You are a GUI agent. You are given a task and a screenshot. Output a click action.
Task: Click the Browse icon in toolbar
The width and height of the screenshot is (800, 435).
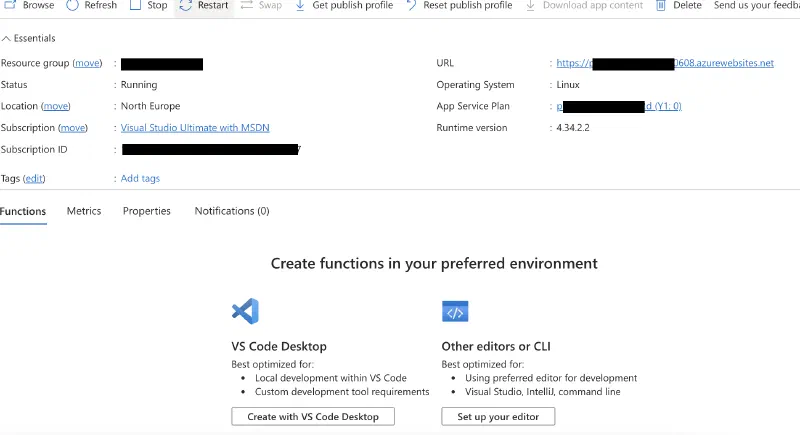pyautogui.click(x=10, y=5)
